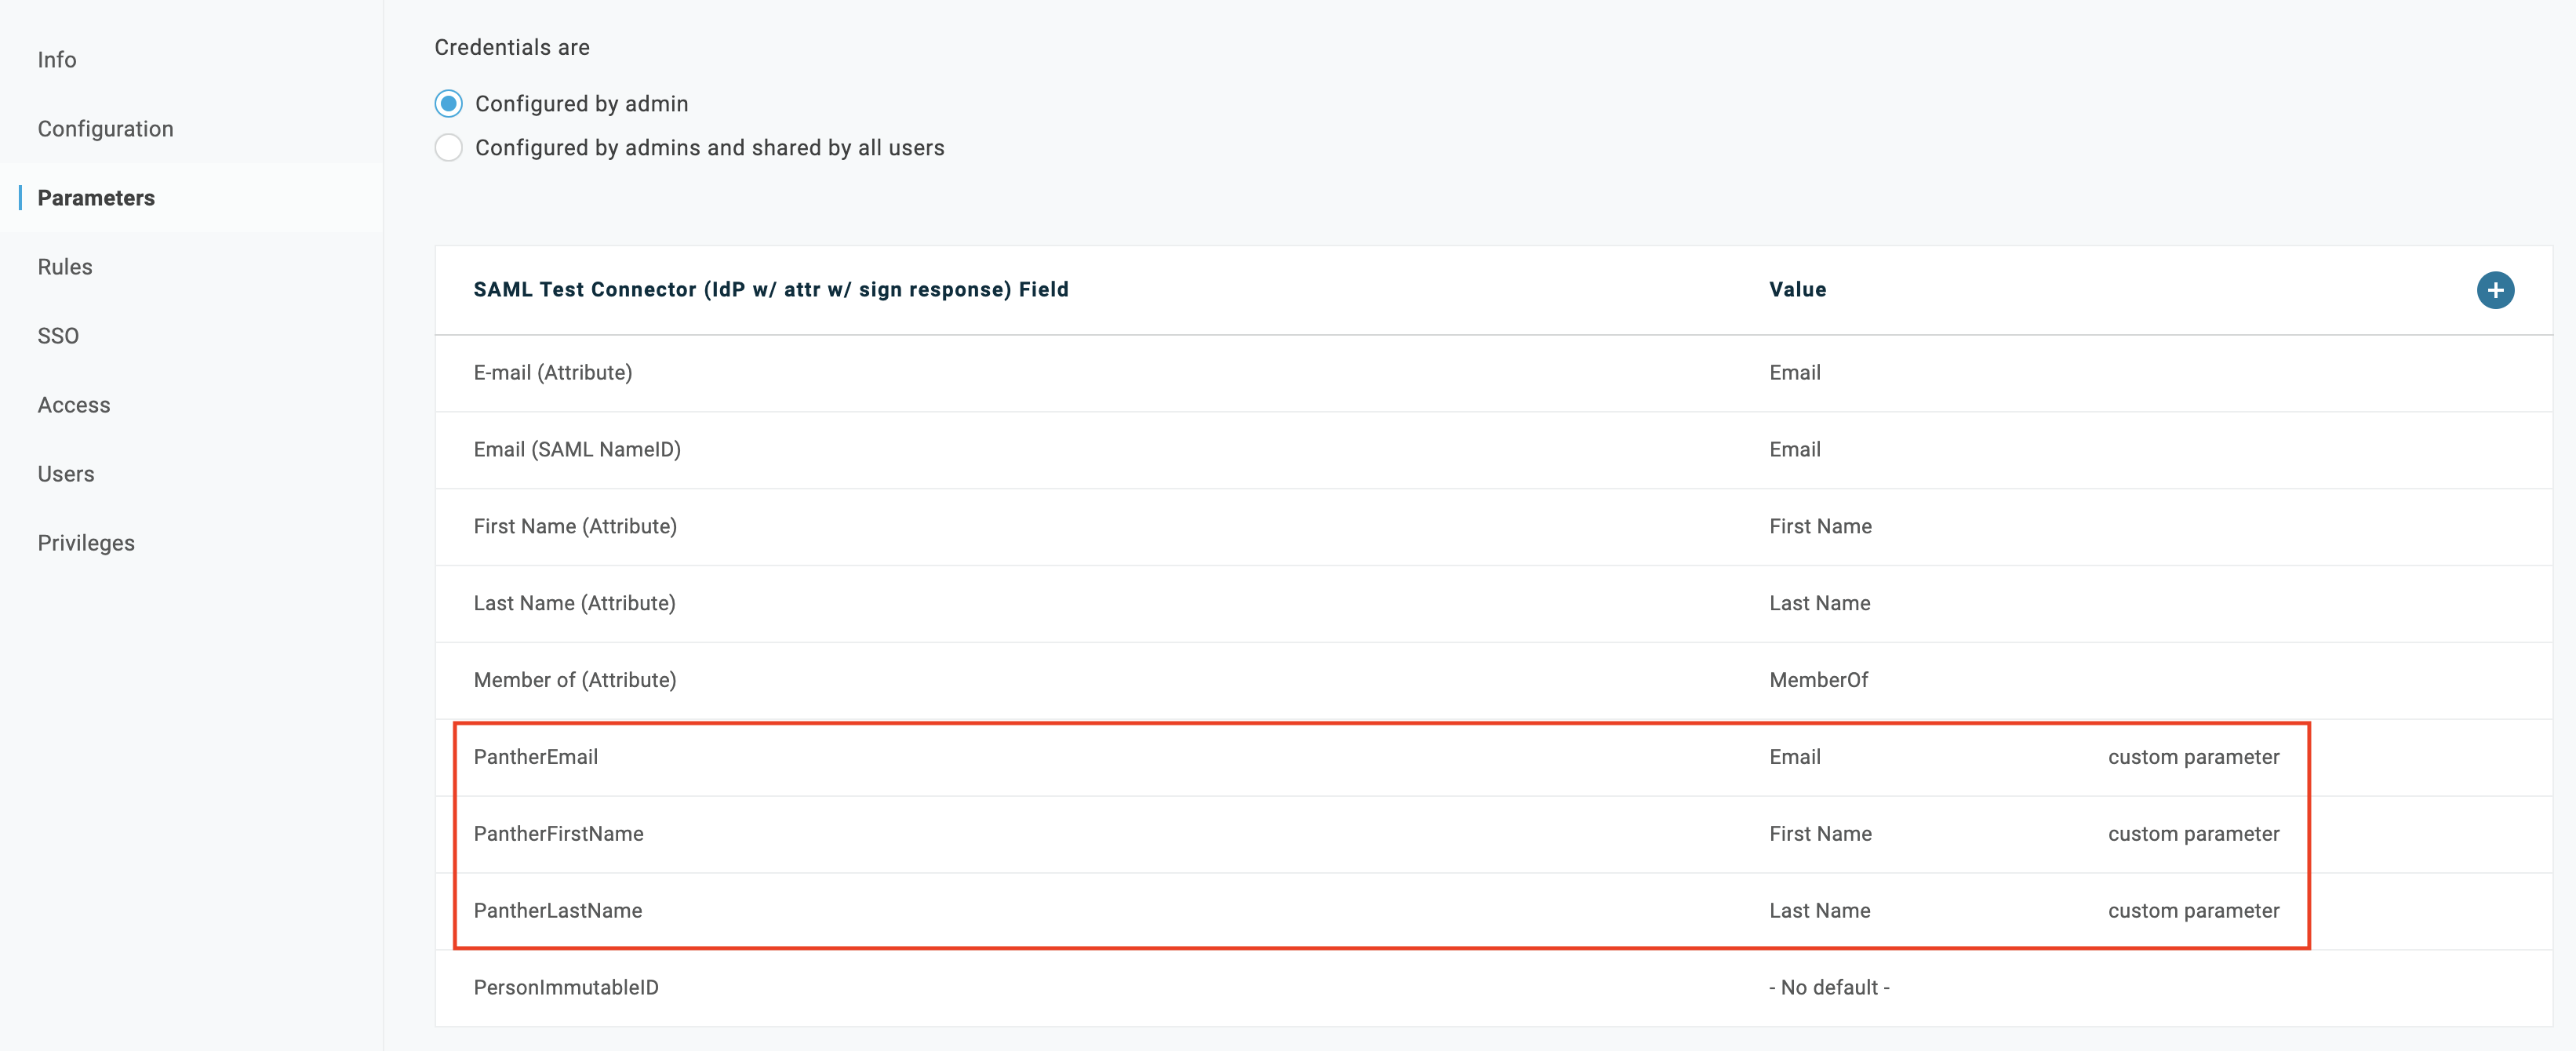Image resolution: width=2576 pixels, height=1051 pixels.
Task: Edit First Name (Attribute) field row
Action: (x=575, y=527)
